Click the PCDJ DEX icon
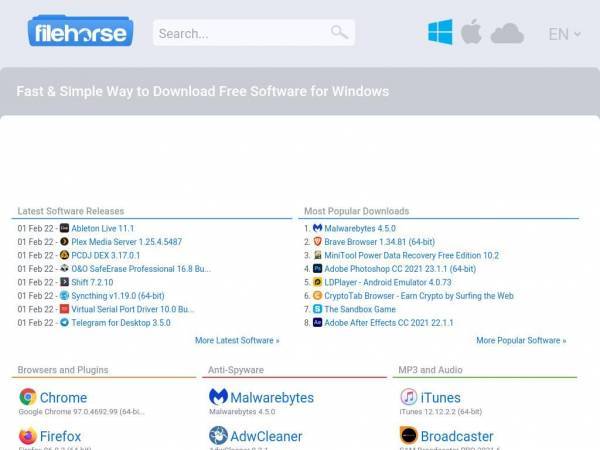The image size is (600, 450). point(64,255)
